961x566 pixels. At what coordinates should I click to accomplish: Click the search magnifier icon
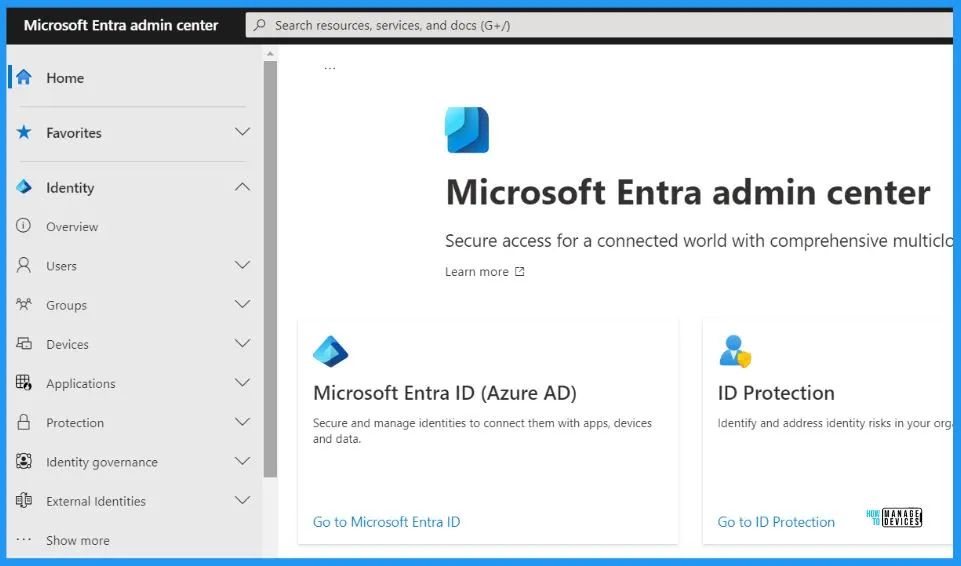tap(260, 25)
